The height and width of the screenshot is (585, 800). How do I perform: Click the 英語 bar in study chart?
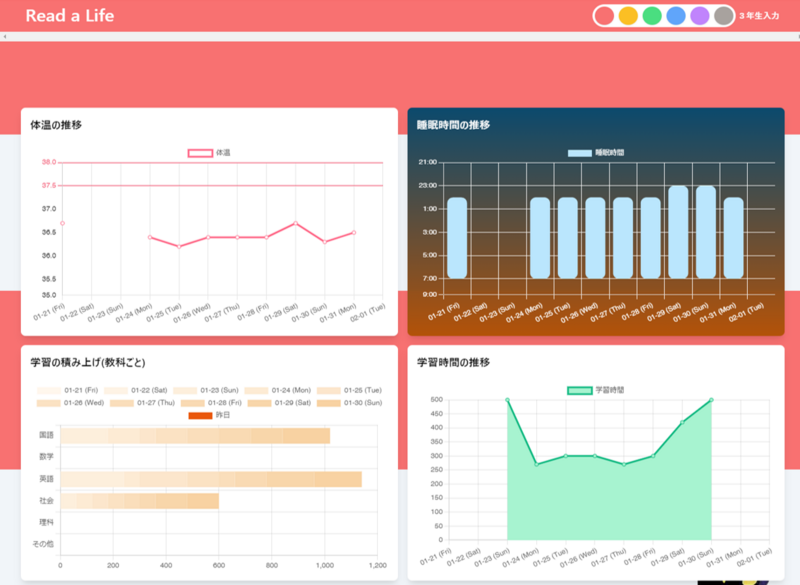click(x=210, y=479)
